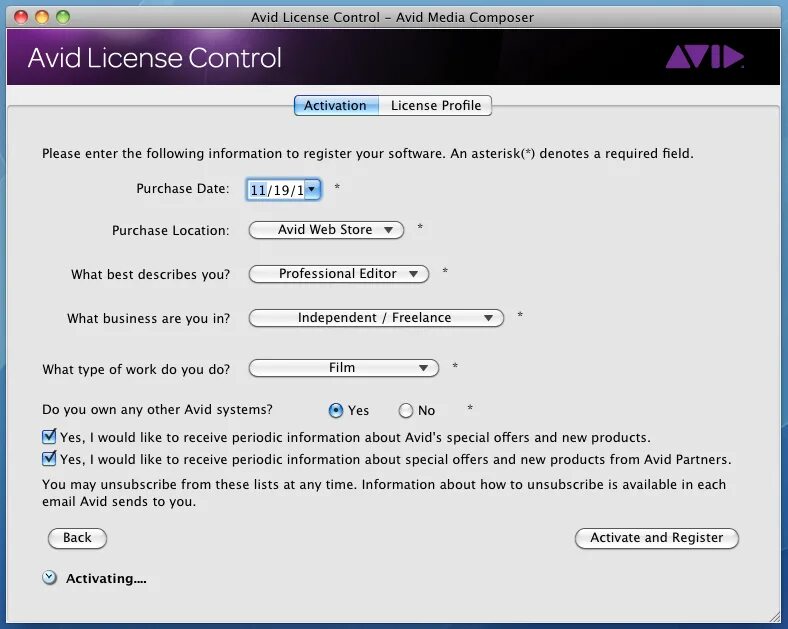Open the Purchase Date picker arrow
Image resolution: width=788 pixels, height=629 pixels.
coord(312,189)
